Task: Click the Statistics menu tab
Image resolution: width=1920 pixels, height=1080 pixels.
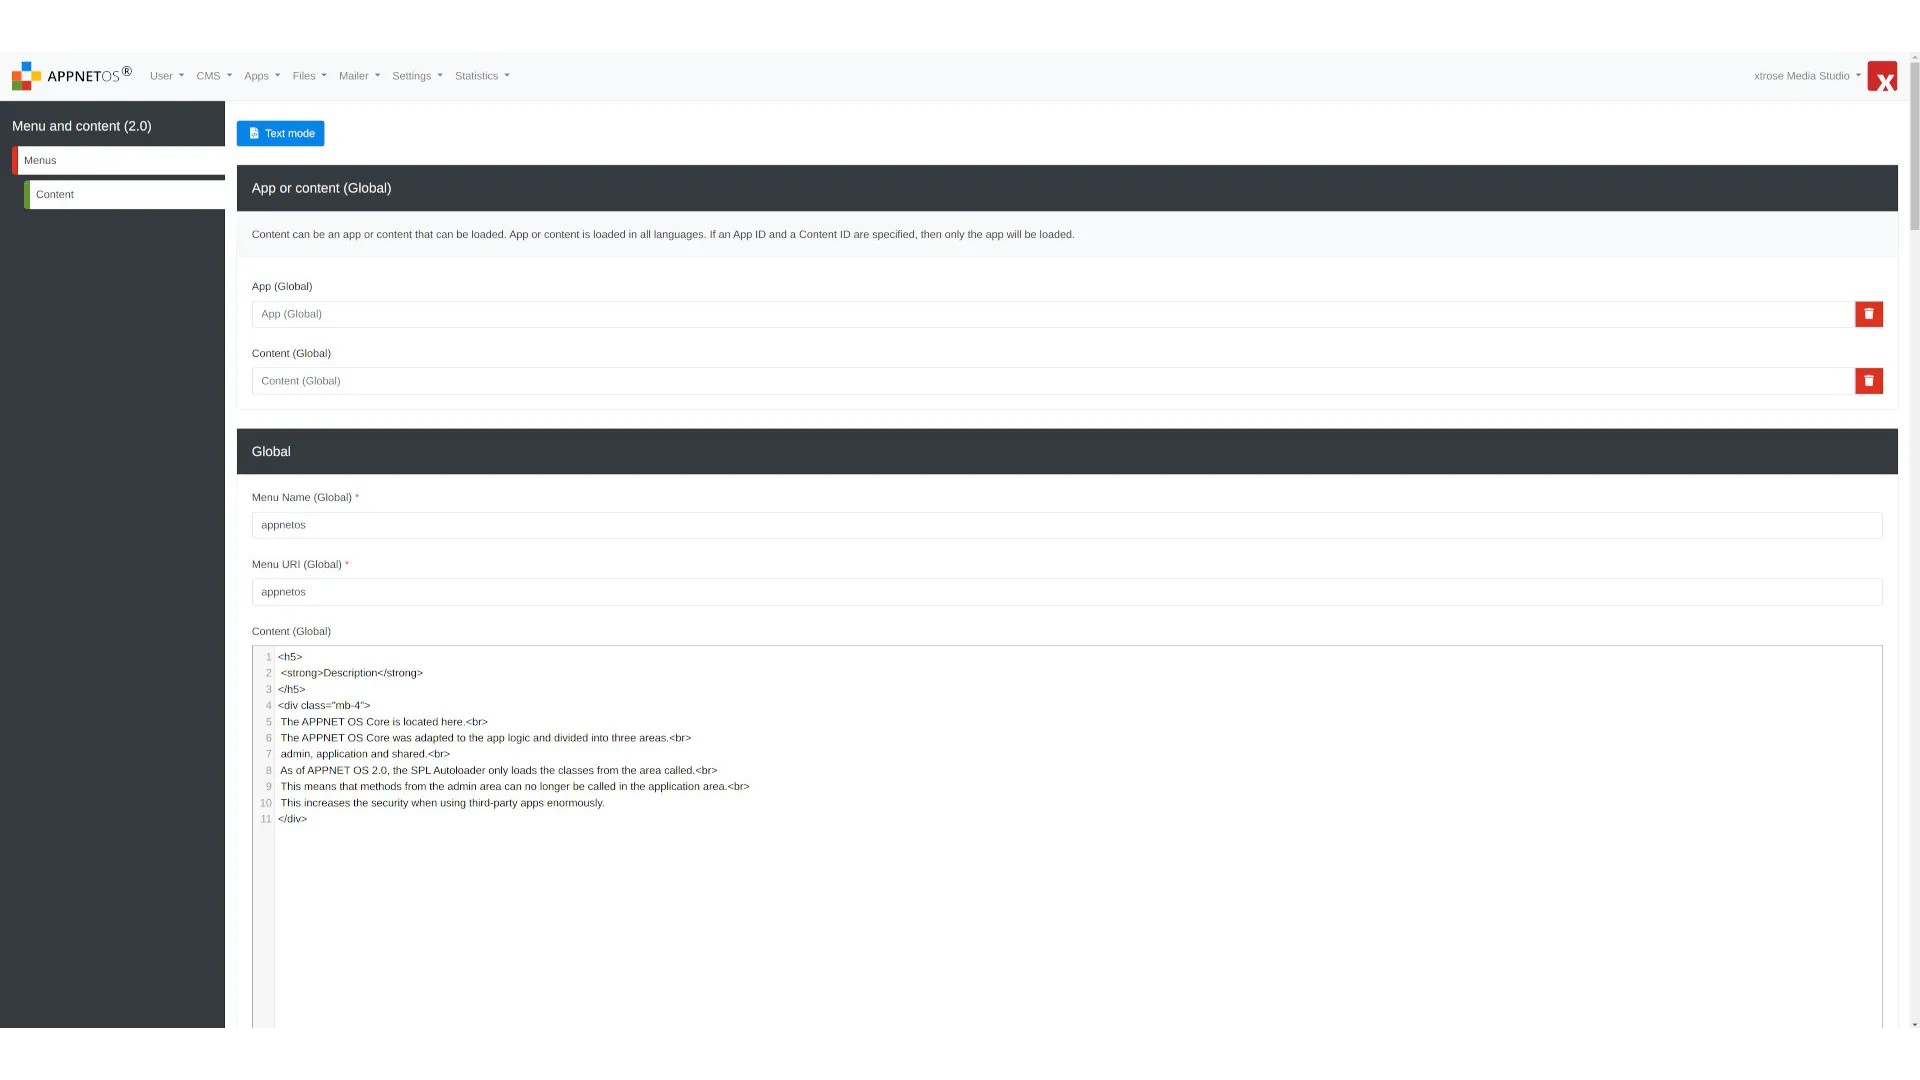Action: click(481, 75)
